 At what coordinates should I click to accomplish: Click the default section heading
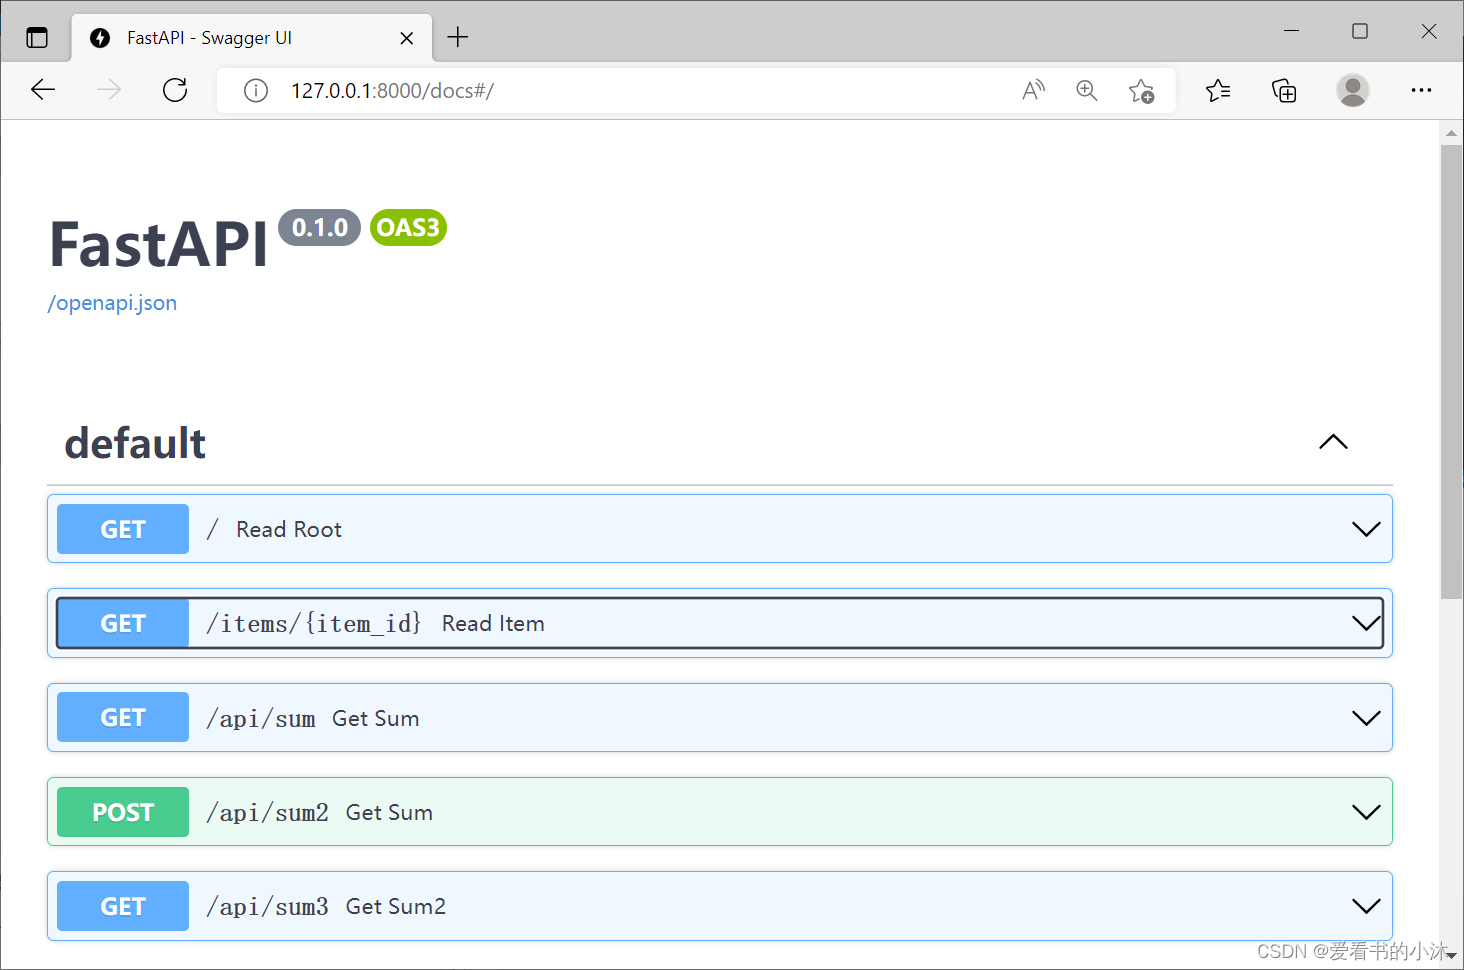[x=135, y=443]
